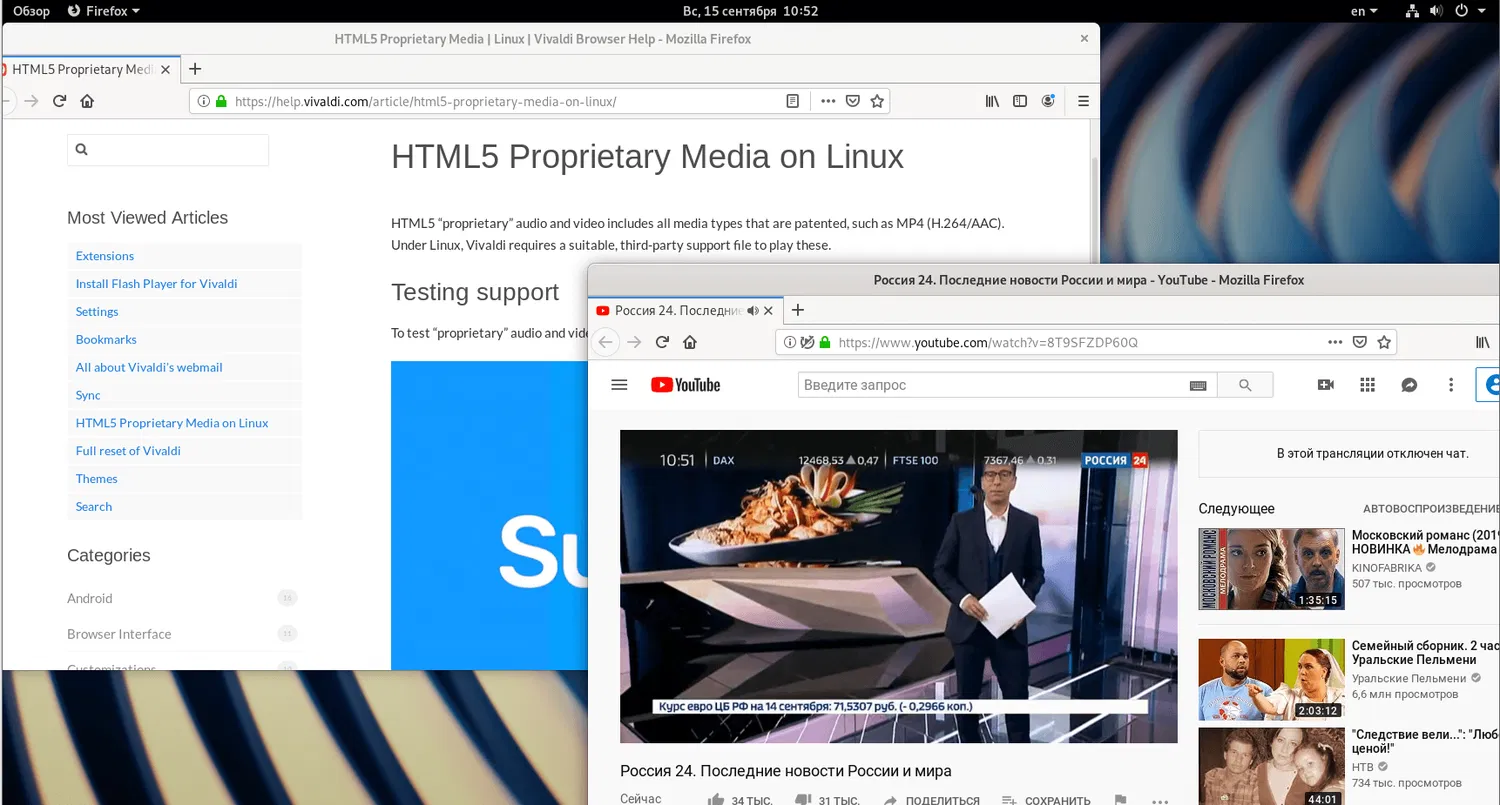Image resolution: width=1500 pixels, height=805 pixels.
Task: Open the Library in the Vivaldi help window
Action: pyautogui.click(x=992, y=101)
